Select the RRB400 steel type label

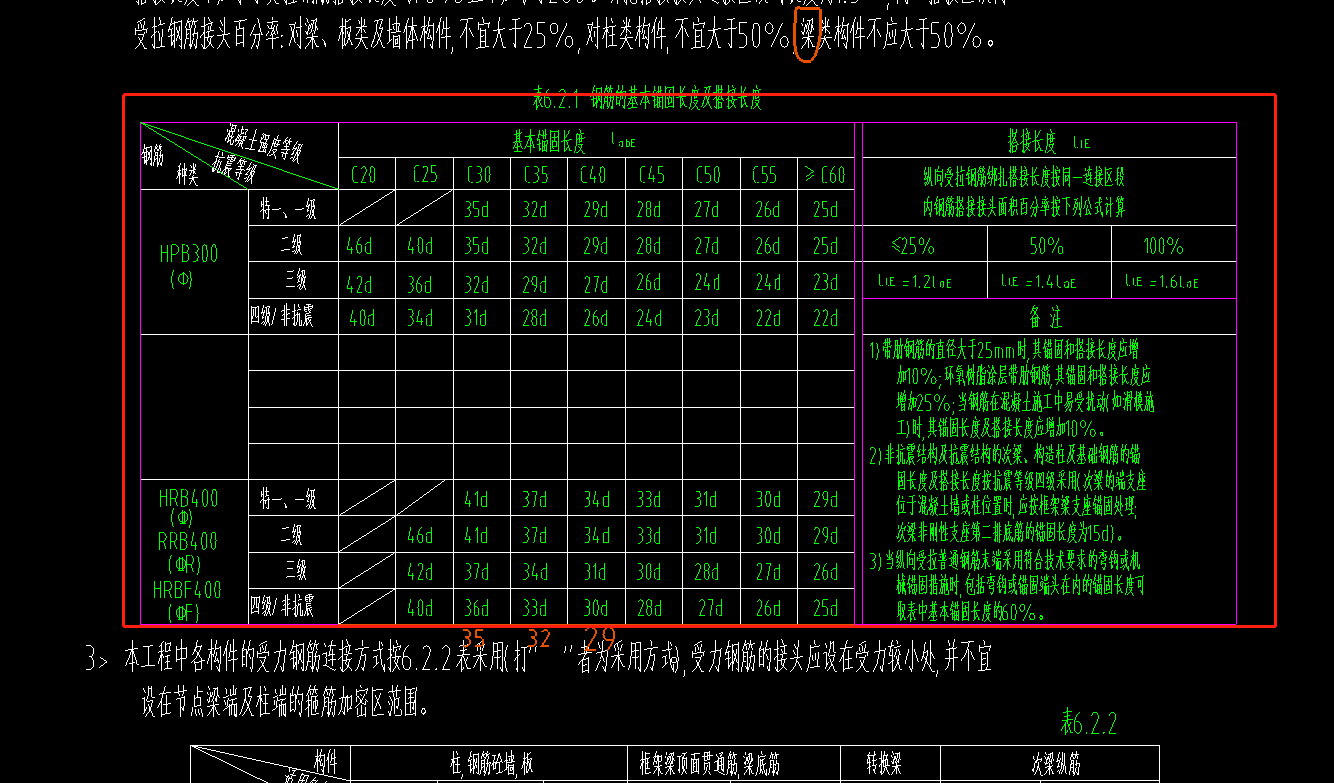click(188, 542)
